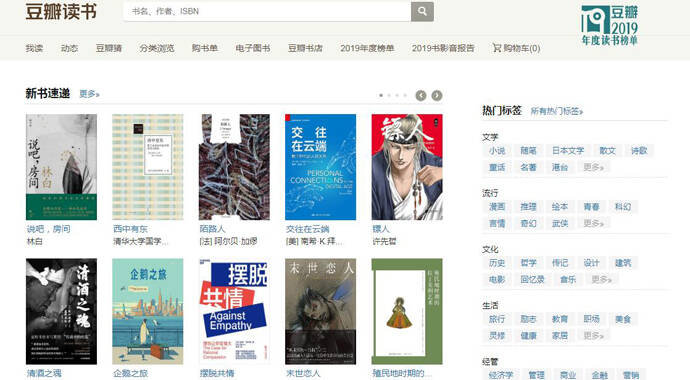Expand 更多» in the 流行 tag group
The width and height of the screenshot is (690, 380).
click(593, 223)
